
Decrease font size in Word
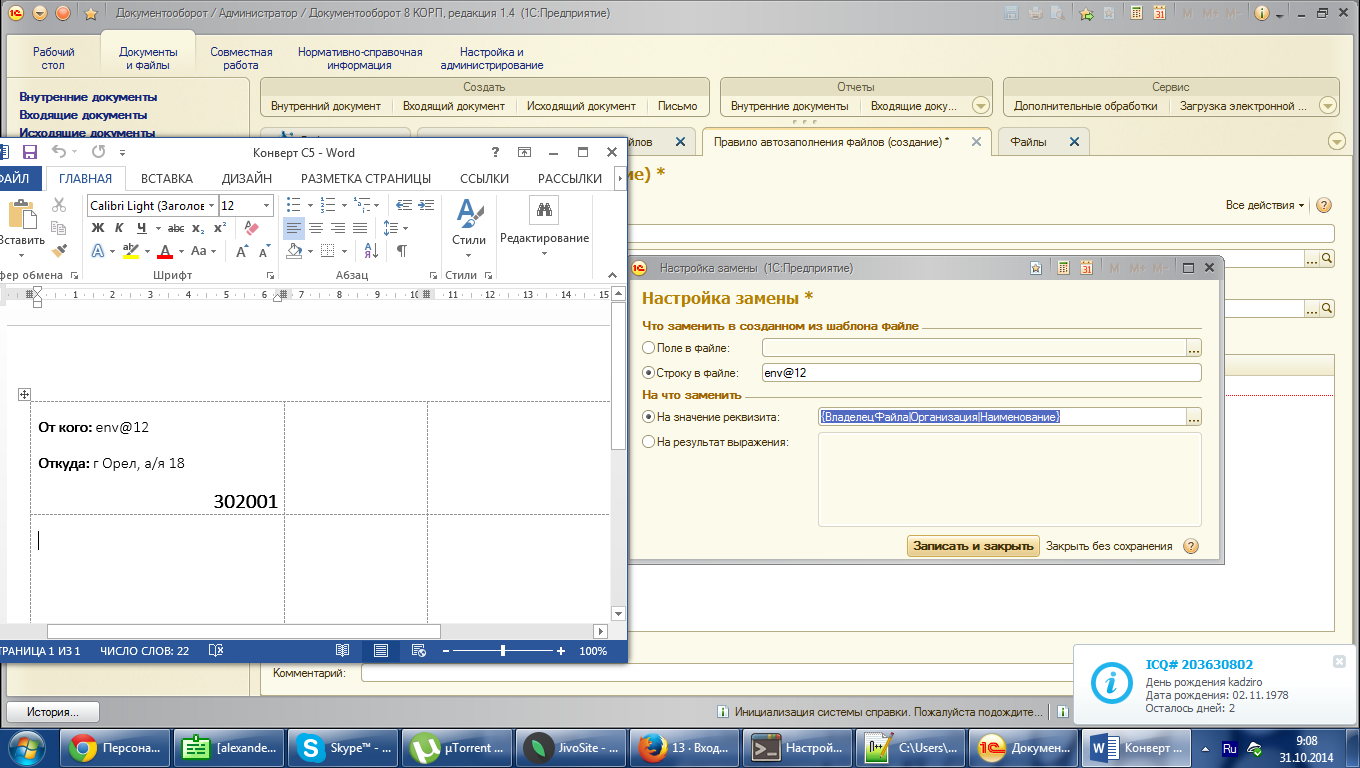(x=263, y=251)
